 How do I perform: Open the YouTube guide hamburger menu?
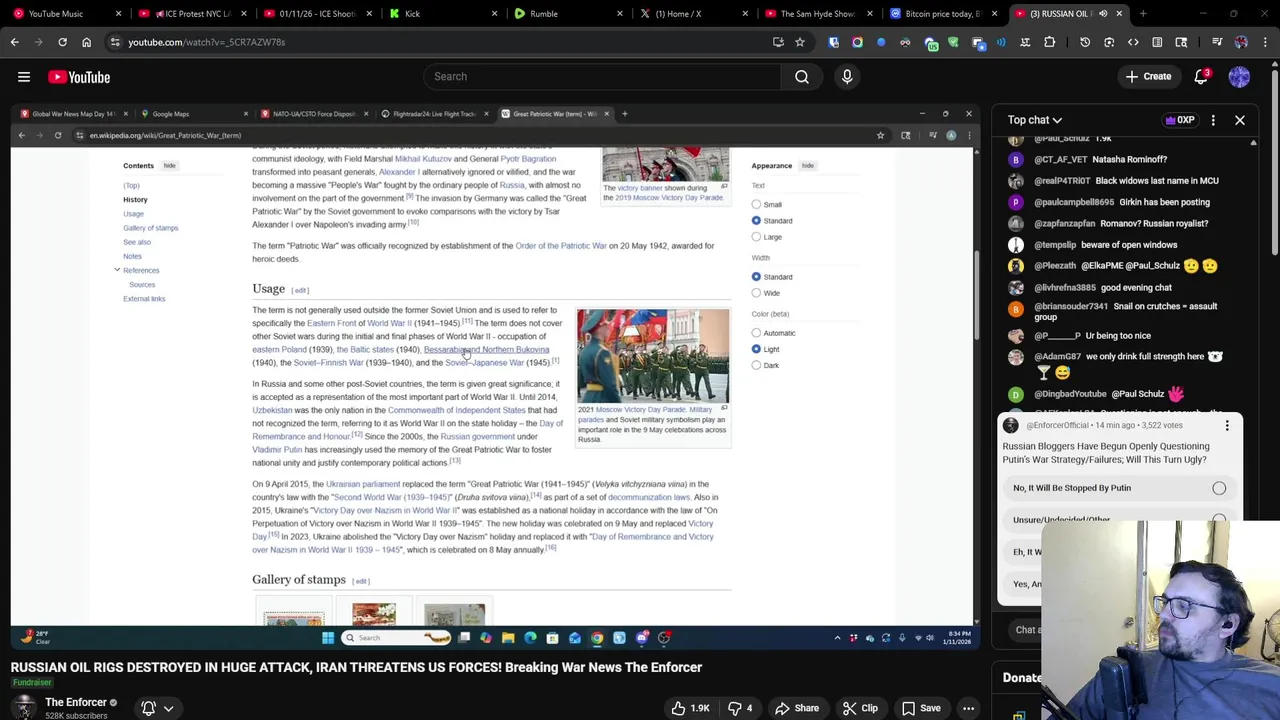24,77
